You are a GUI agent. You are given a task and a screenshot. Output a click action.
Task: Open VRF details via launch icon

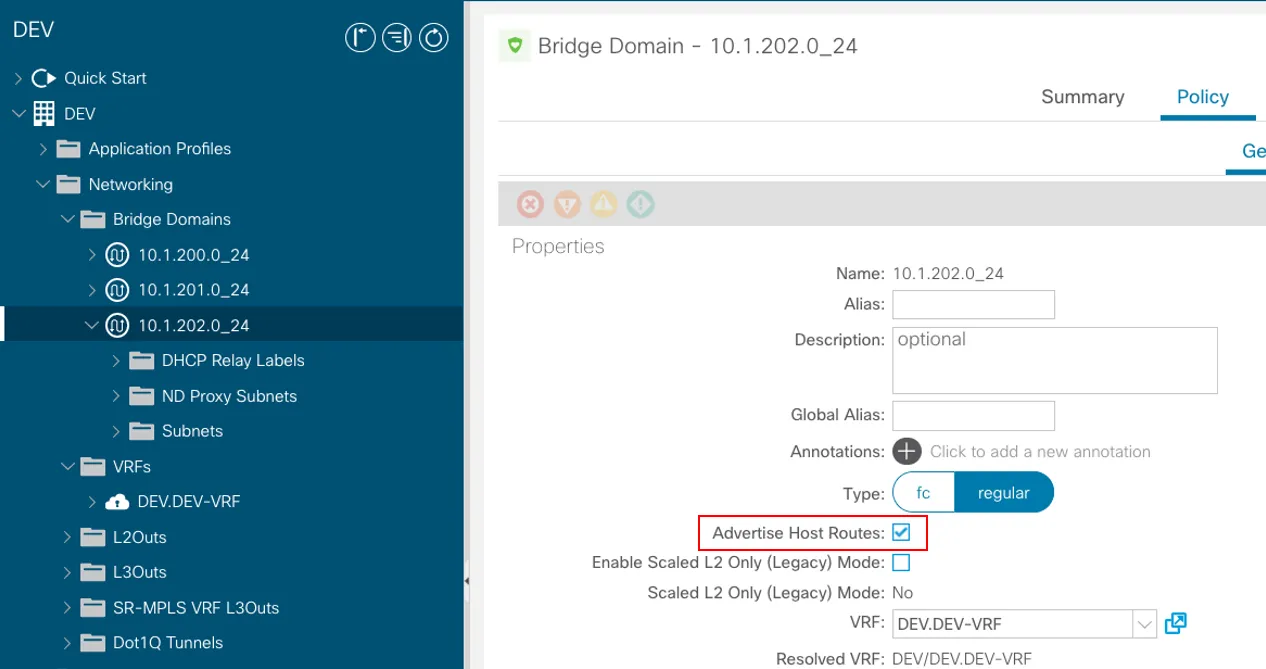pyautogui.click(x=1176, y=623)
